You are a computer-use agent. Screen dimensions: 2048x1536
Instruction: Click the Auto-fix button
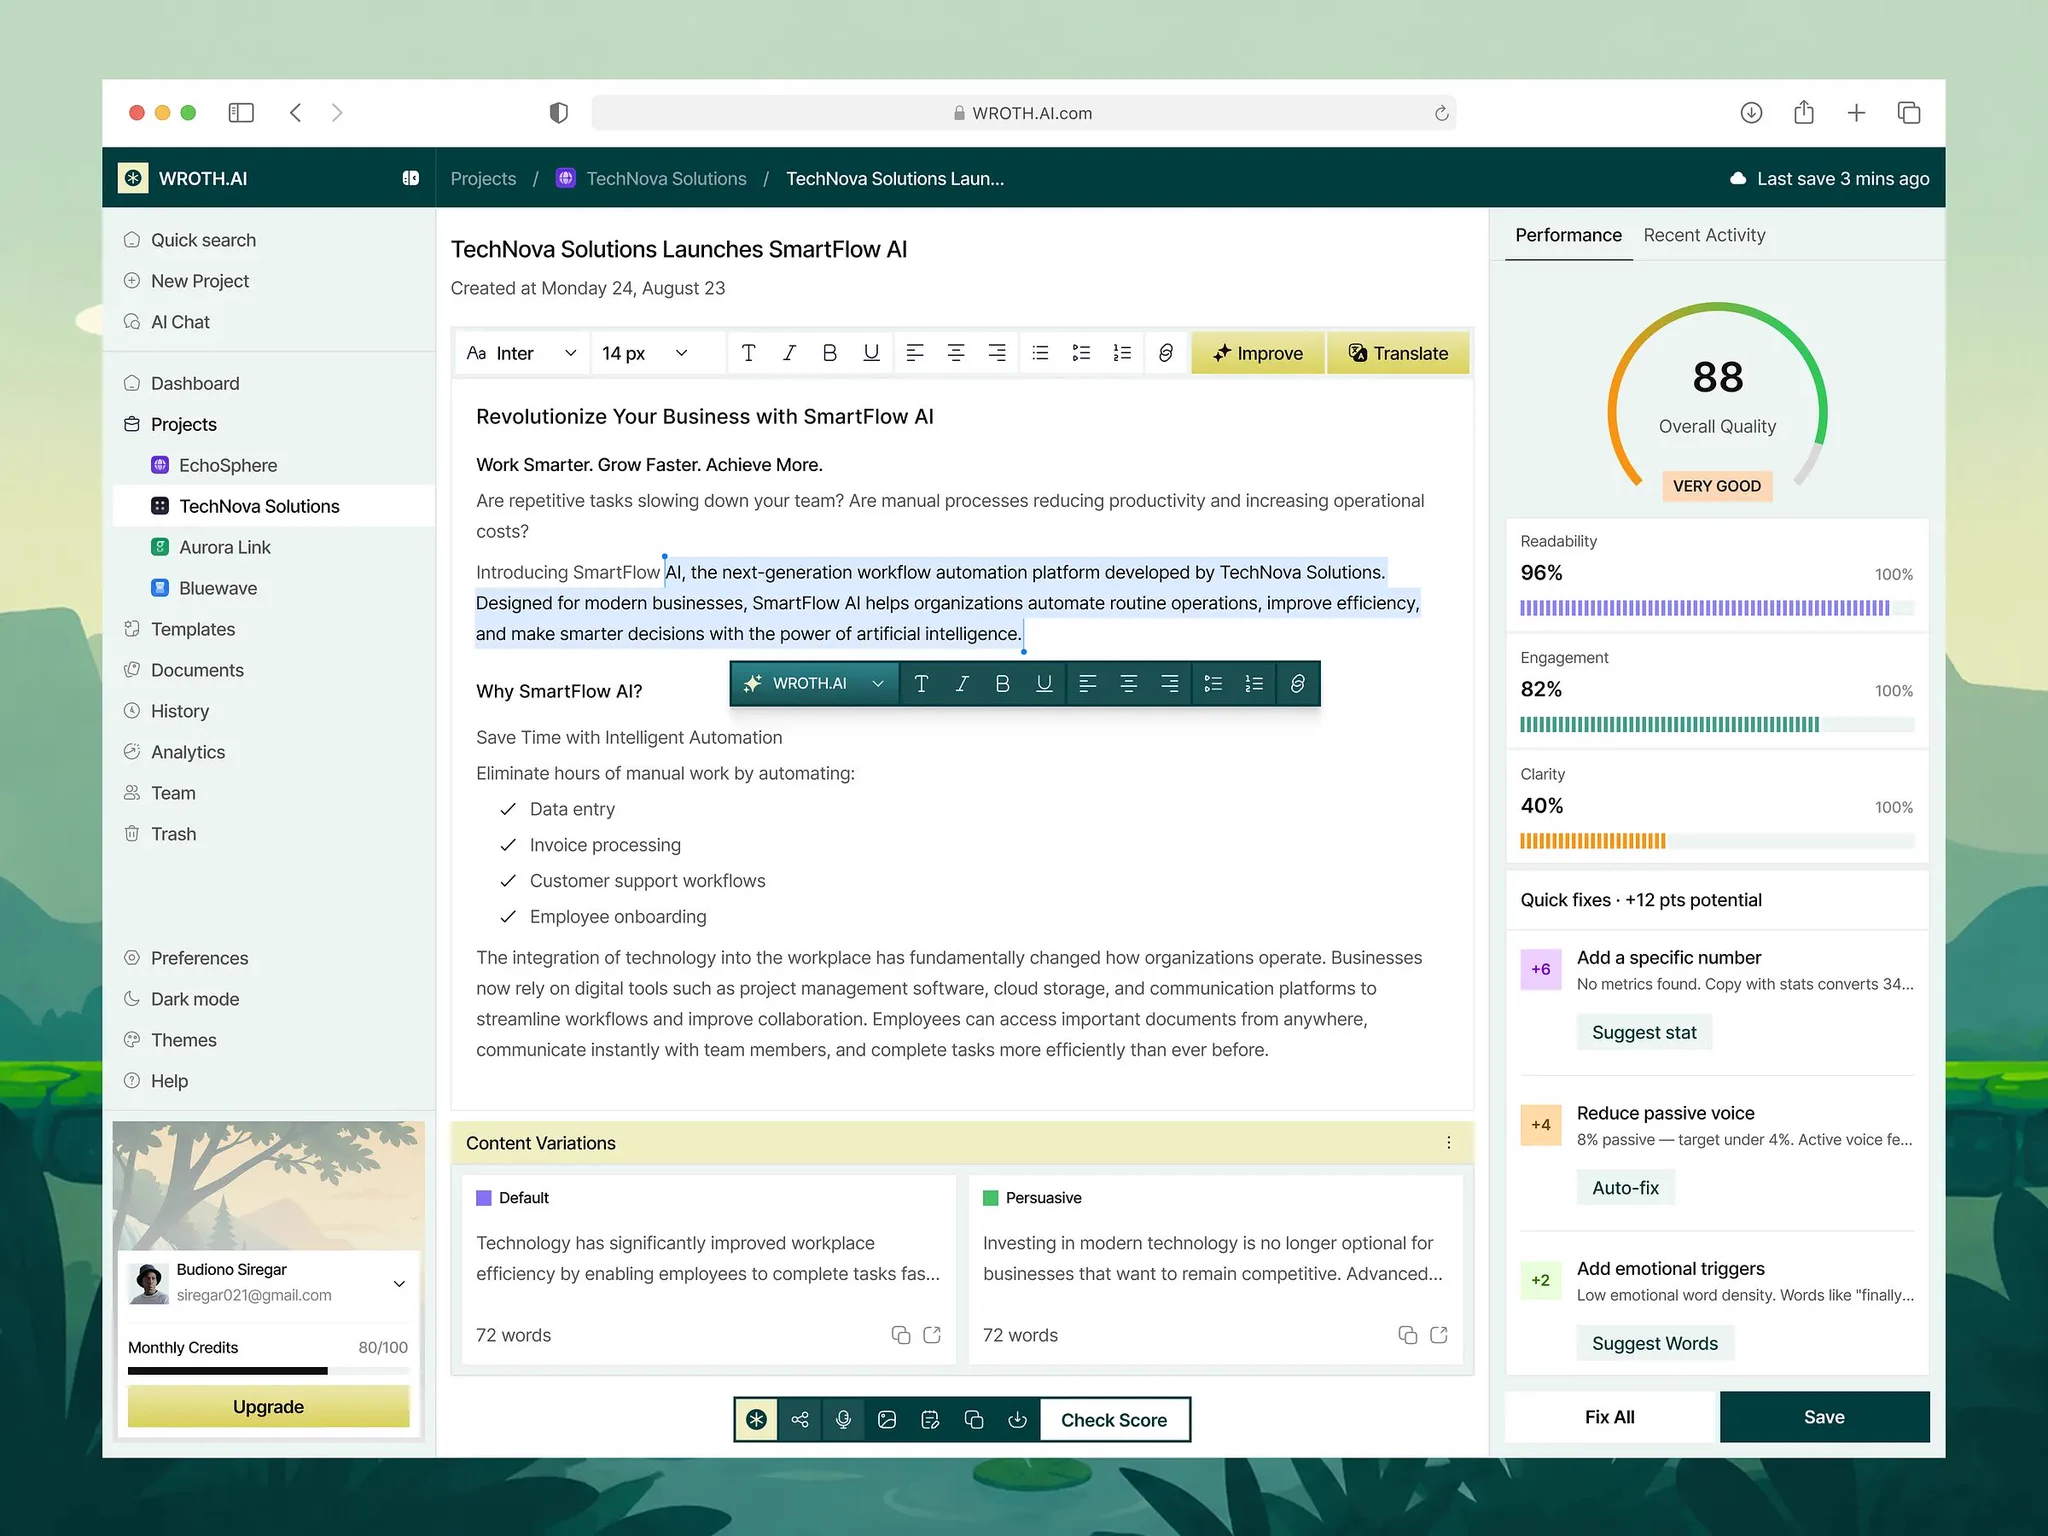1625,1188
